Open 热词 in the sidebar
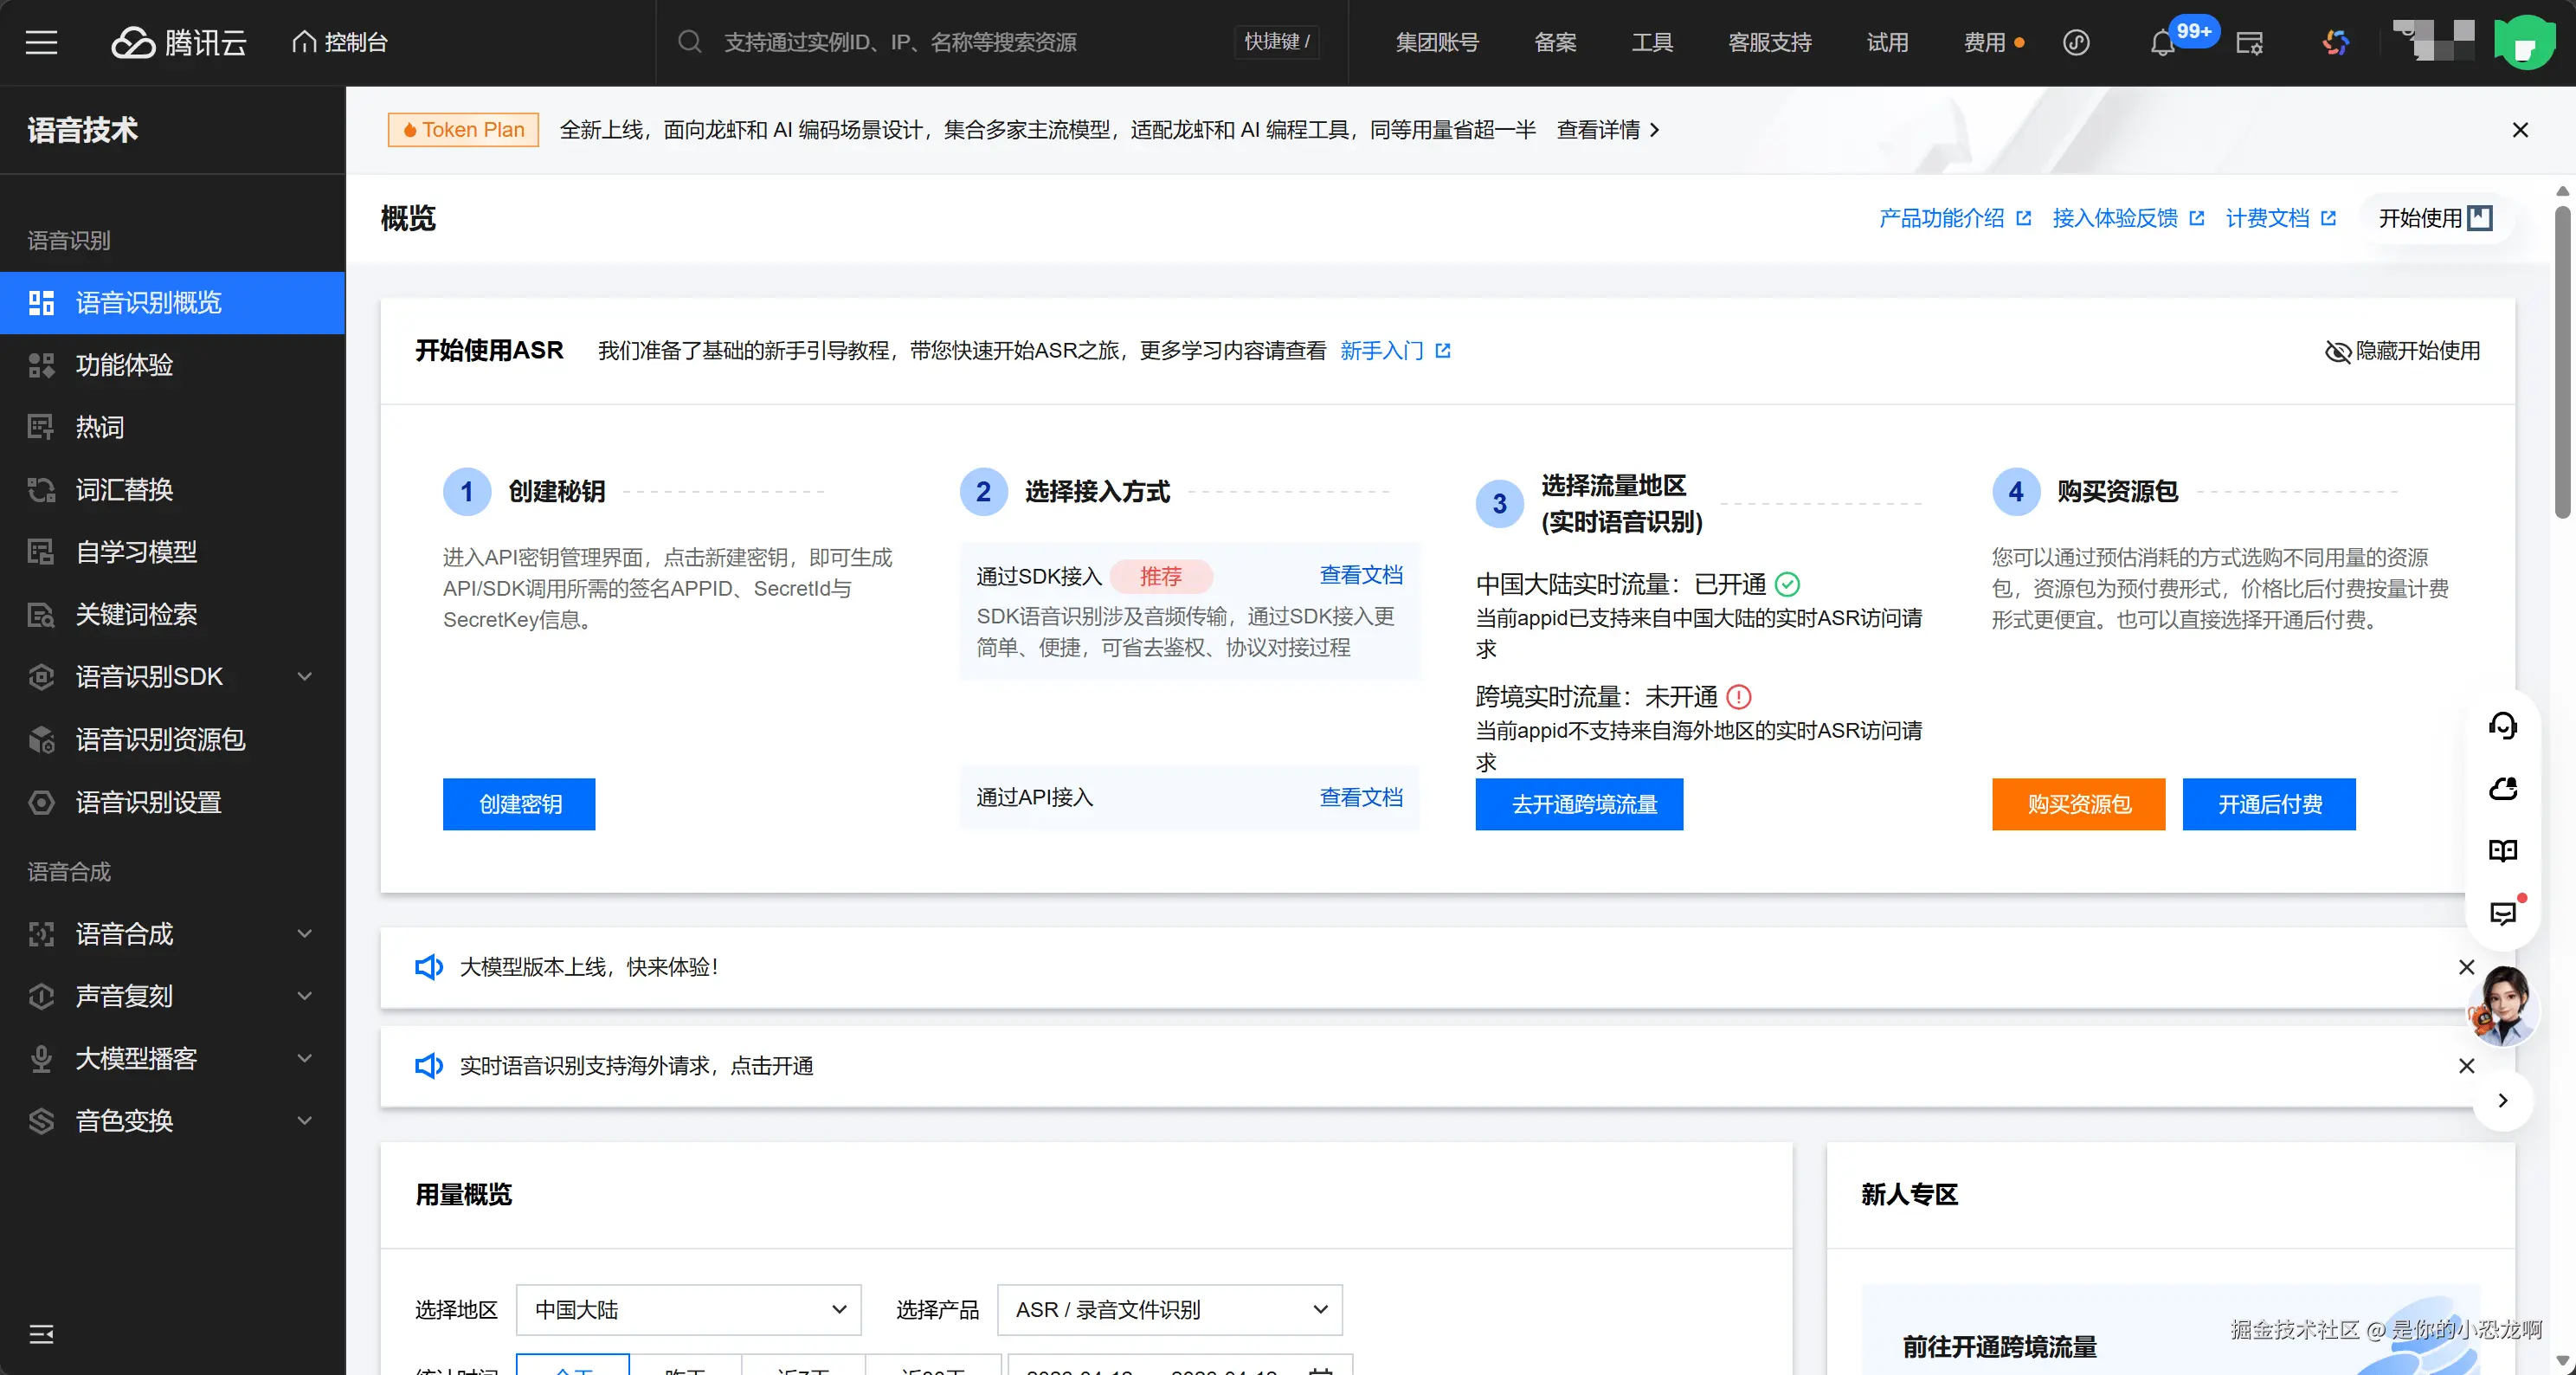Image resolution: width=2576 pixels, height=1375 pixels. (100, 427)
